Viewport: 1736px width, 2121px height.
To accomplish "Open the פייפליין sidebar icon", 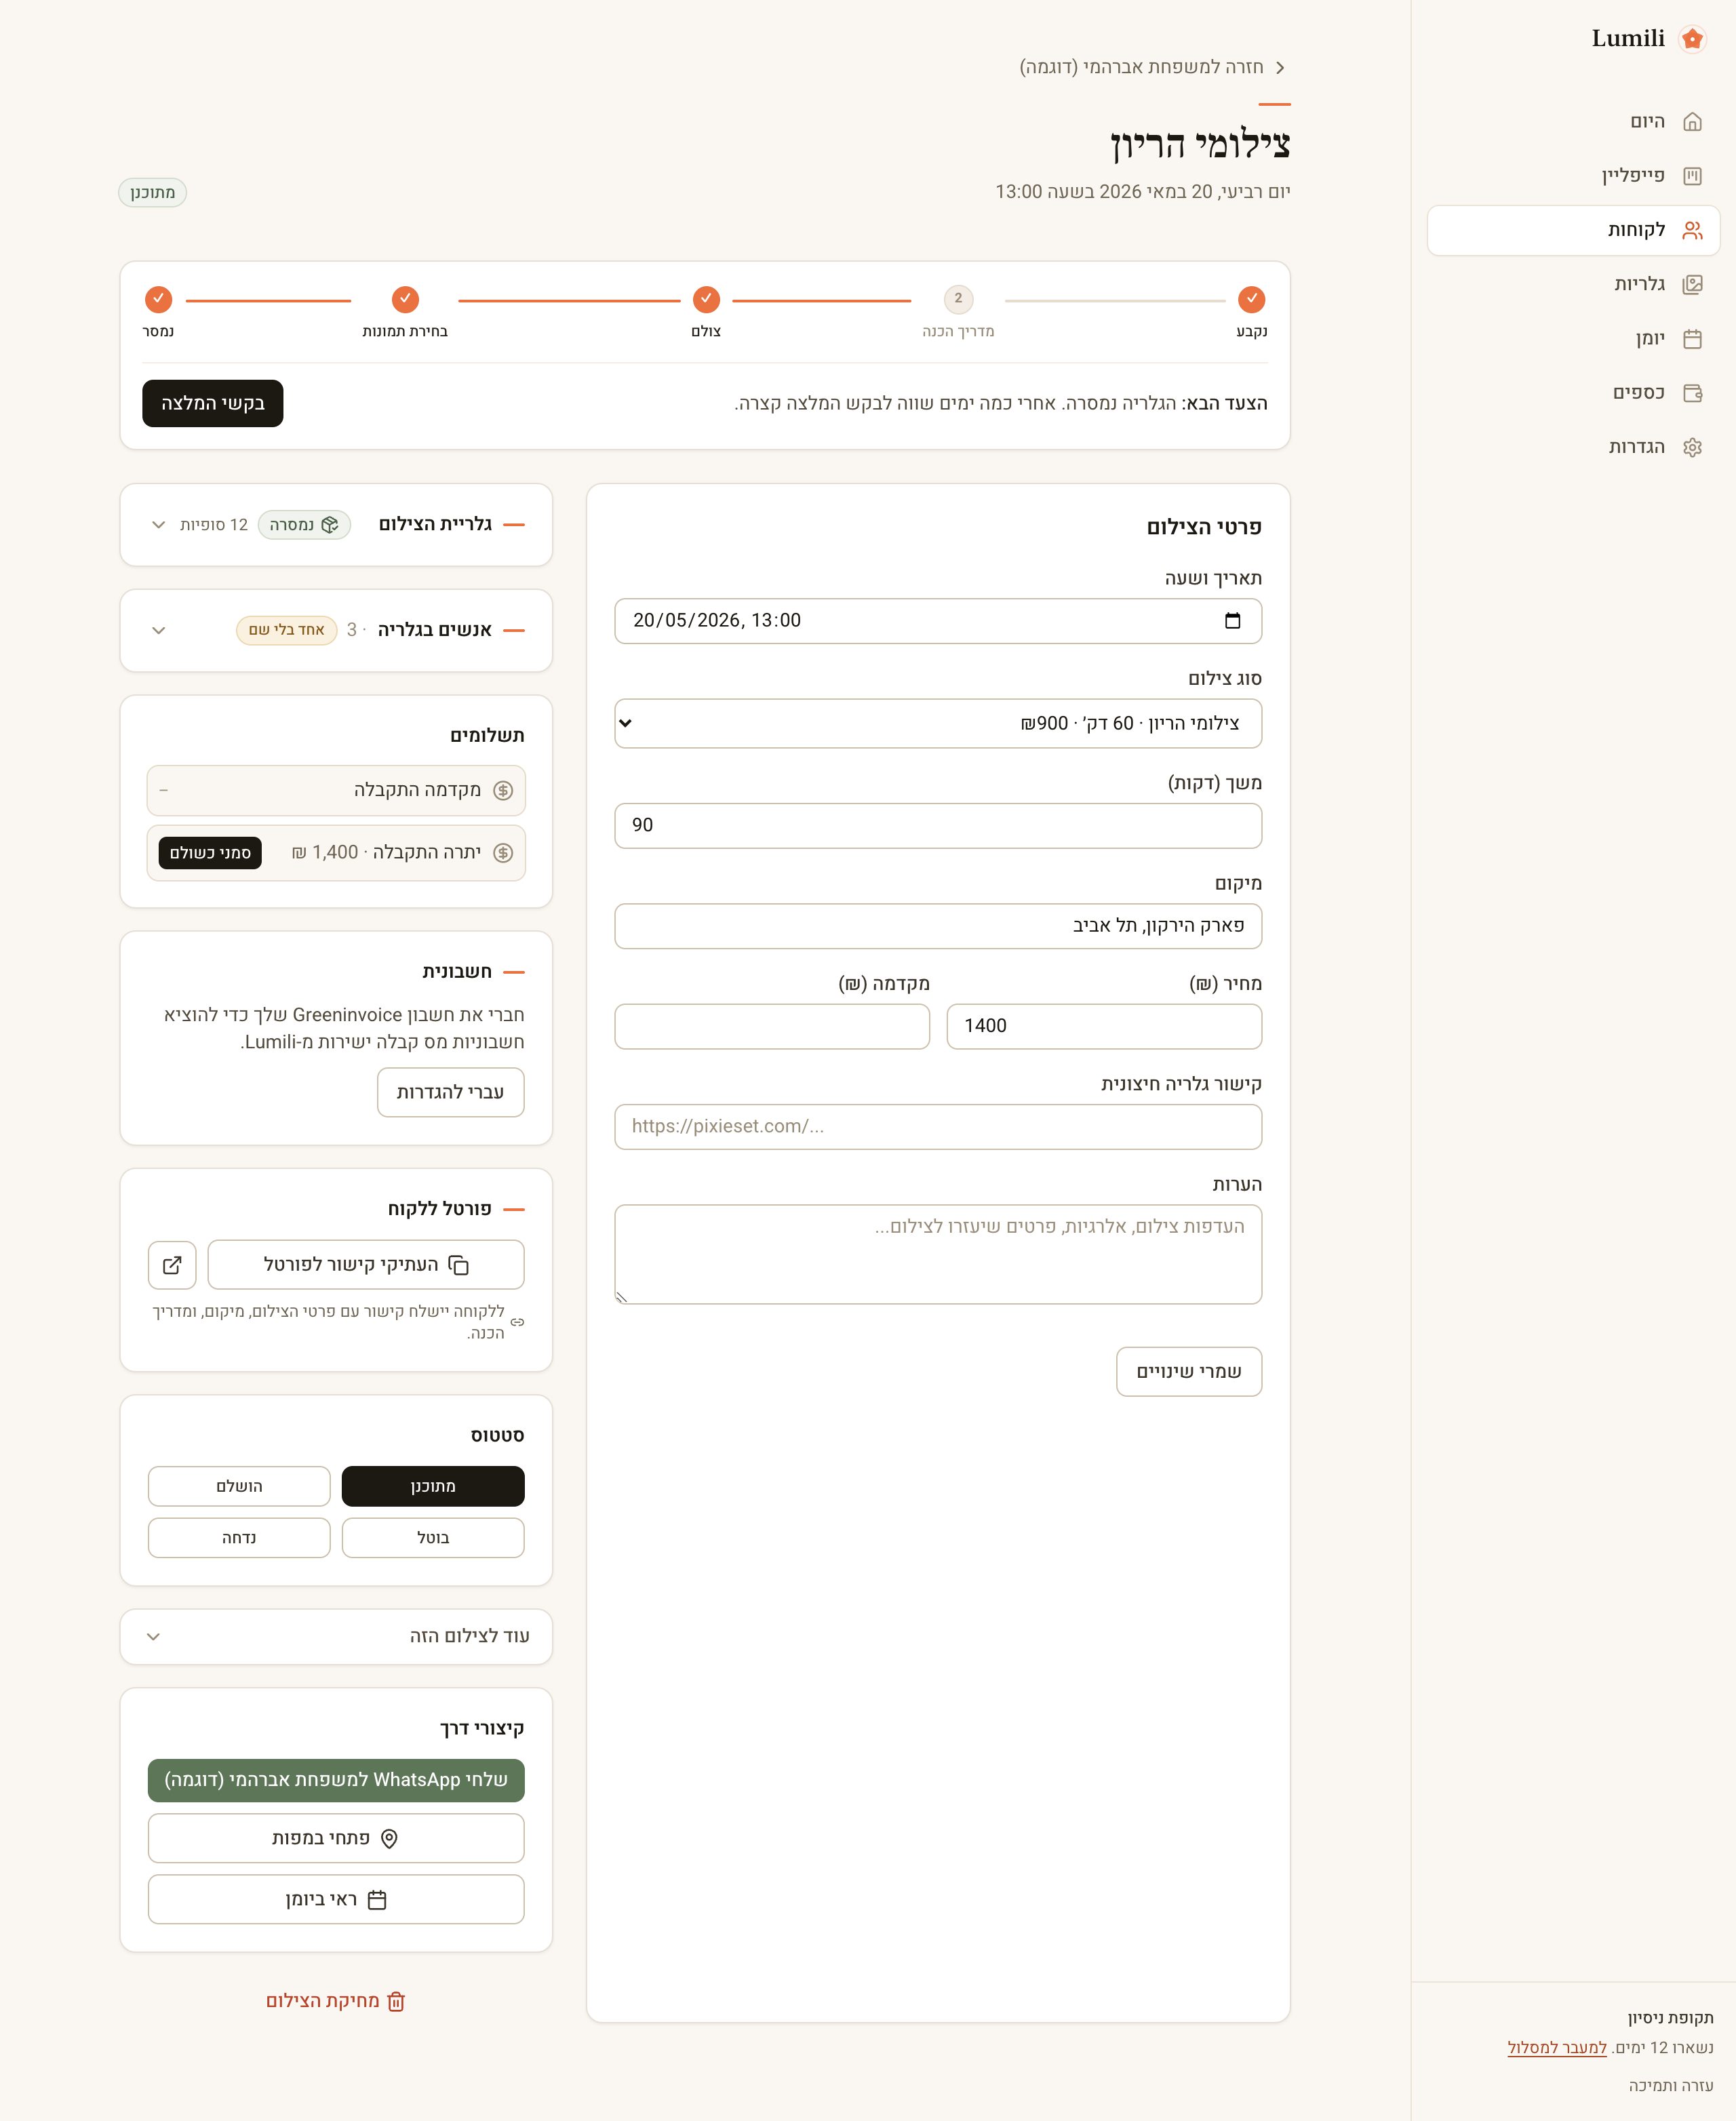I will click(1692, 176).
